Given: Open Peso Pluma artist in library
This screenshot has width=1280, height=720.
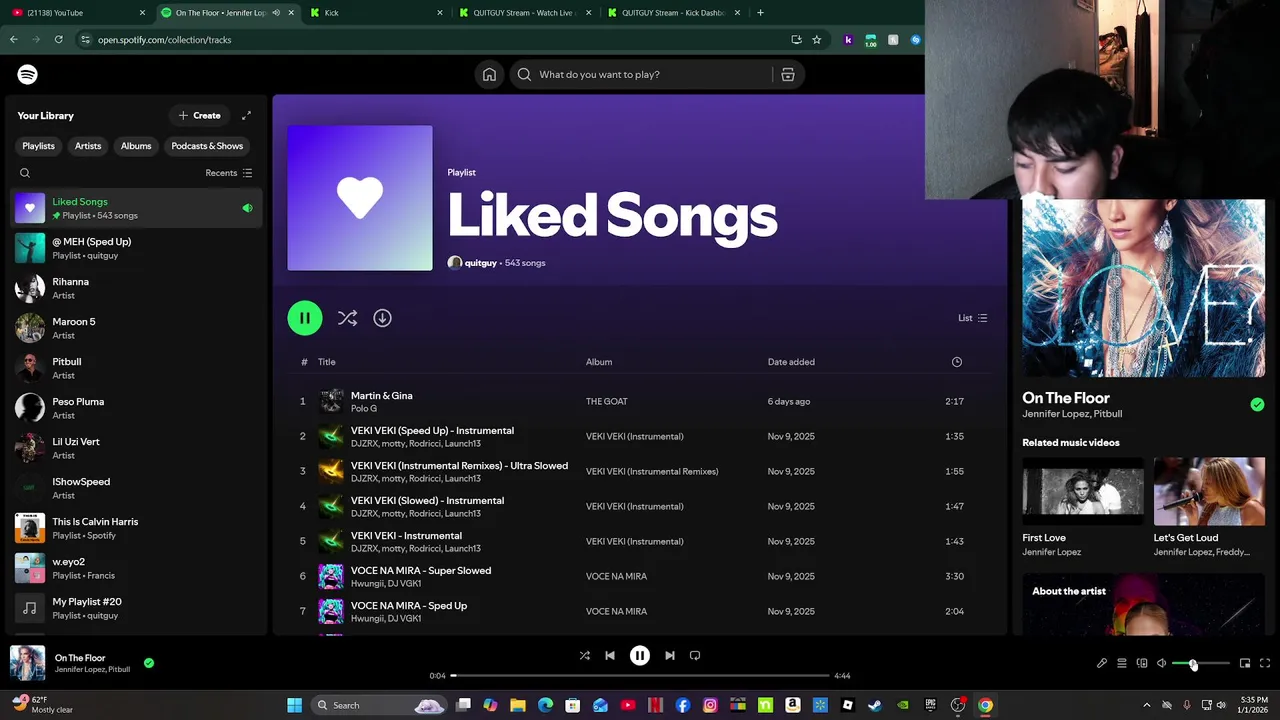Looking at the screenshot, I should pos(137,408).
